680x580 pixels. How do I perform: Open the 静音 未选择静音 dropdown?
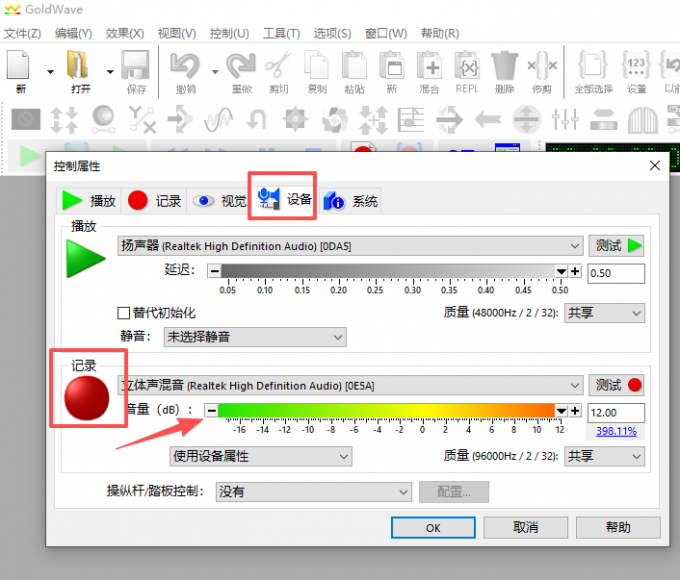point(254,337)
